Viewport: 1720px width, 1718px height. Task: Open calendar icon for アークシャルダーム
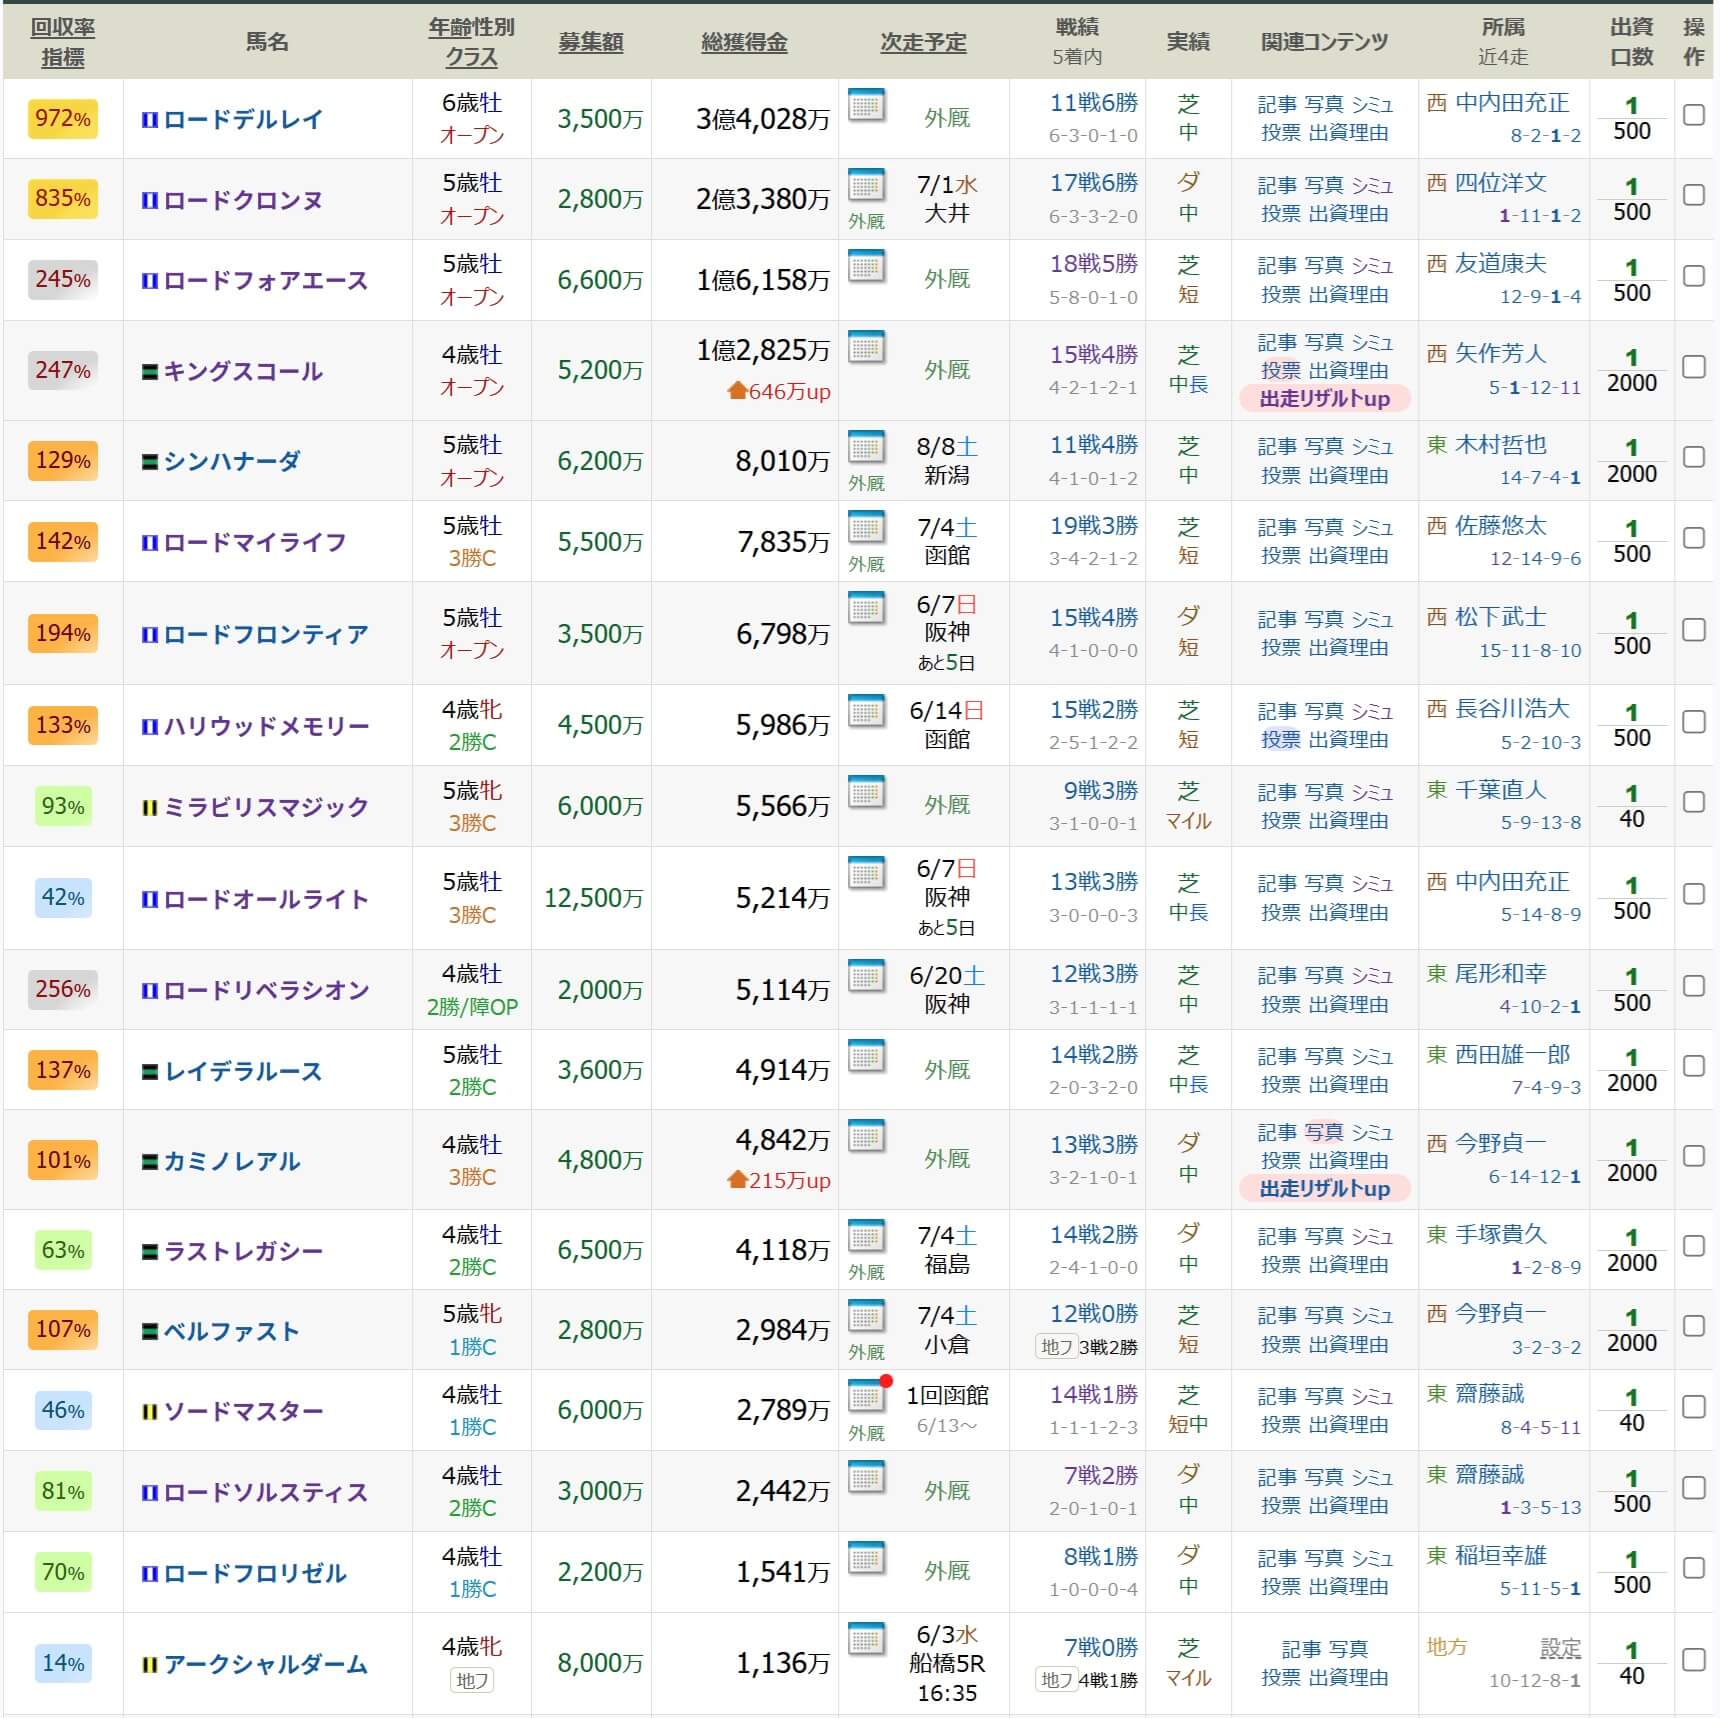(866, 1639)
